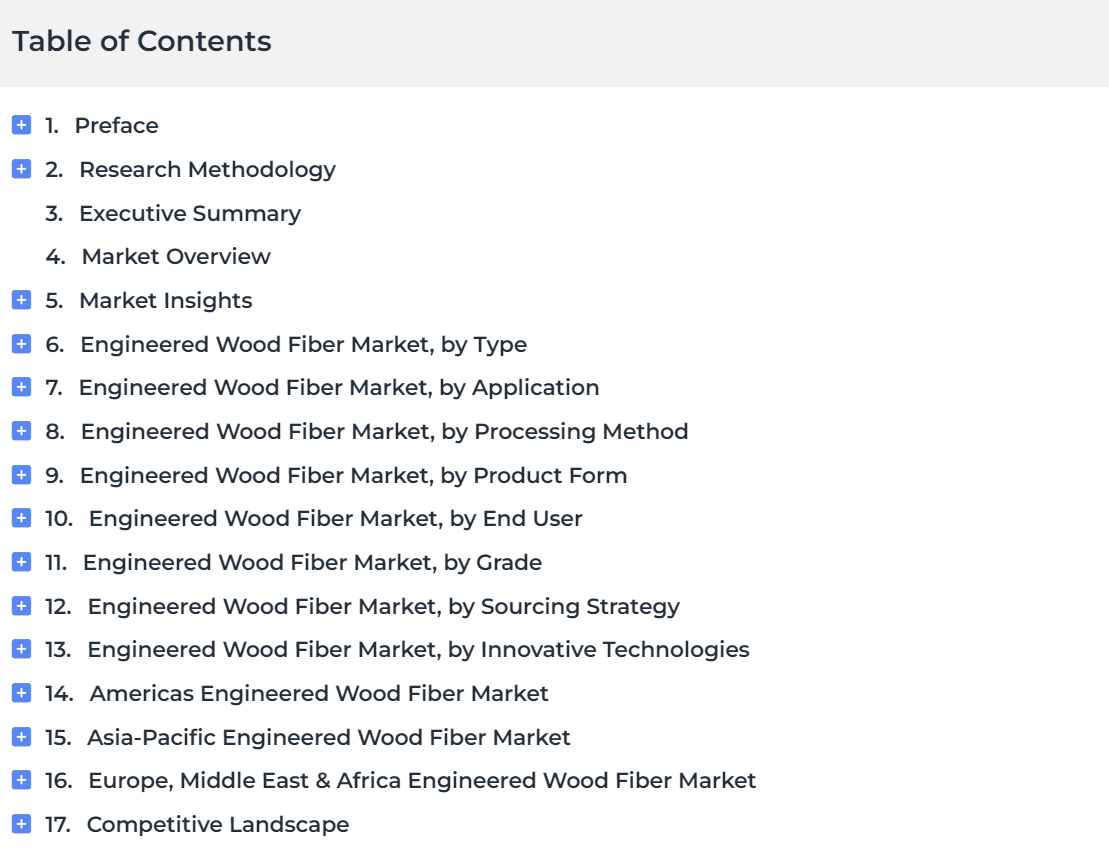Click plus icon beside Sourcing Strategy chapter
Viewport: 1109px width, 851px height.
click(x=21, y=606)
